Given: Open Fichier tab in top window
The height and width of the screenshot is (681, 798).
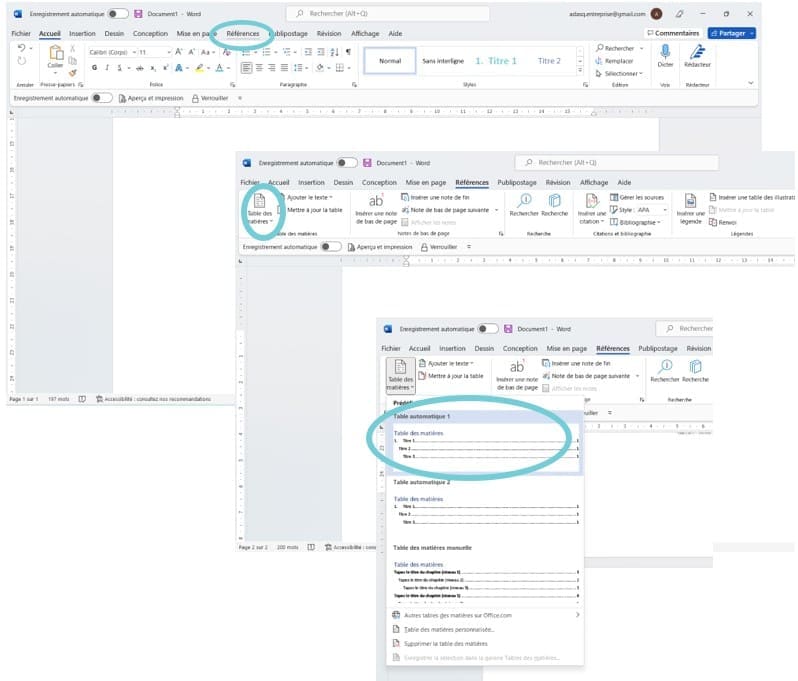Looking at the screenshot, I should pos(21,34).
